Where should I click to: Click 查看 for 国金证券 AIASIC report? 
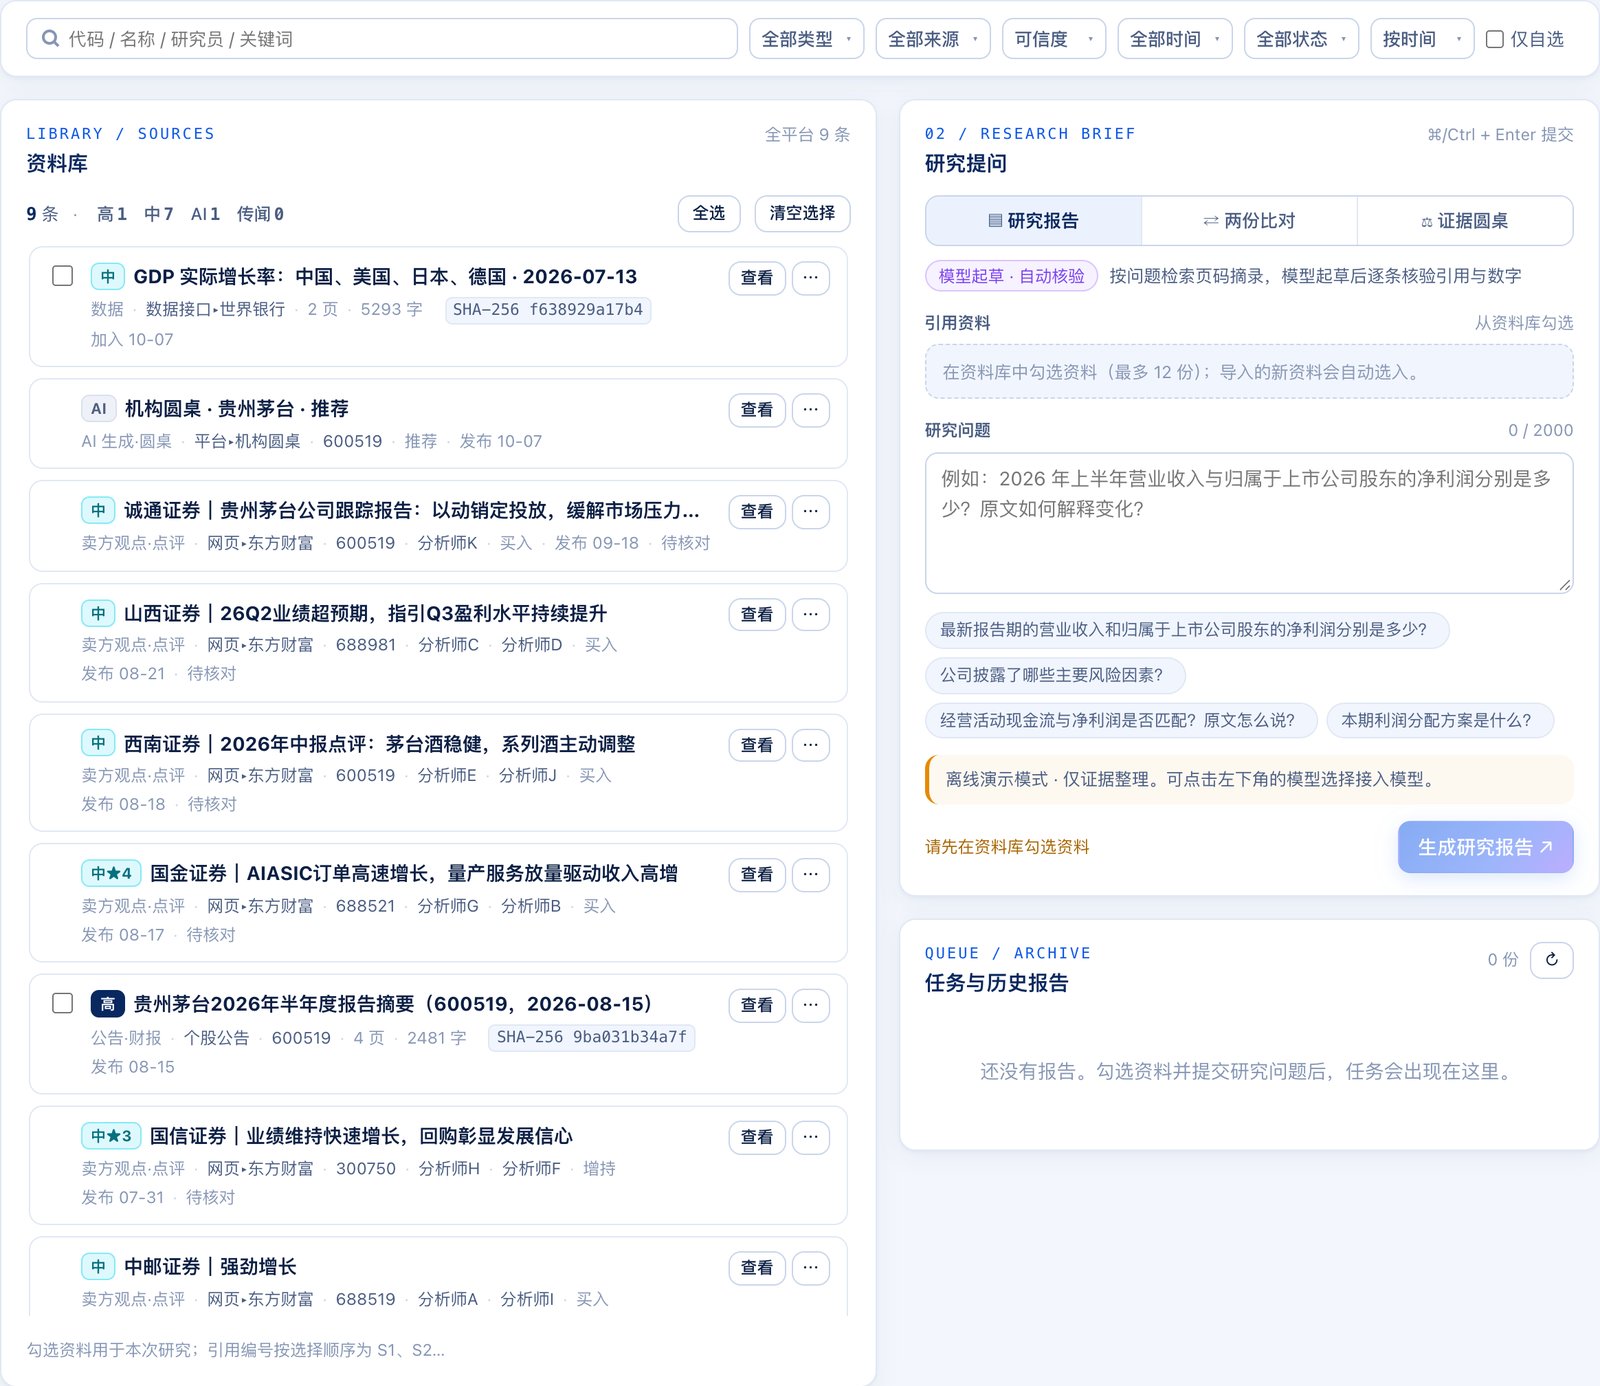pyautogui.click(x=757, y=874)
